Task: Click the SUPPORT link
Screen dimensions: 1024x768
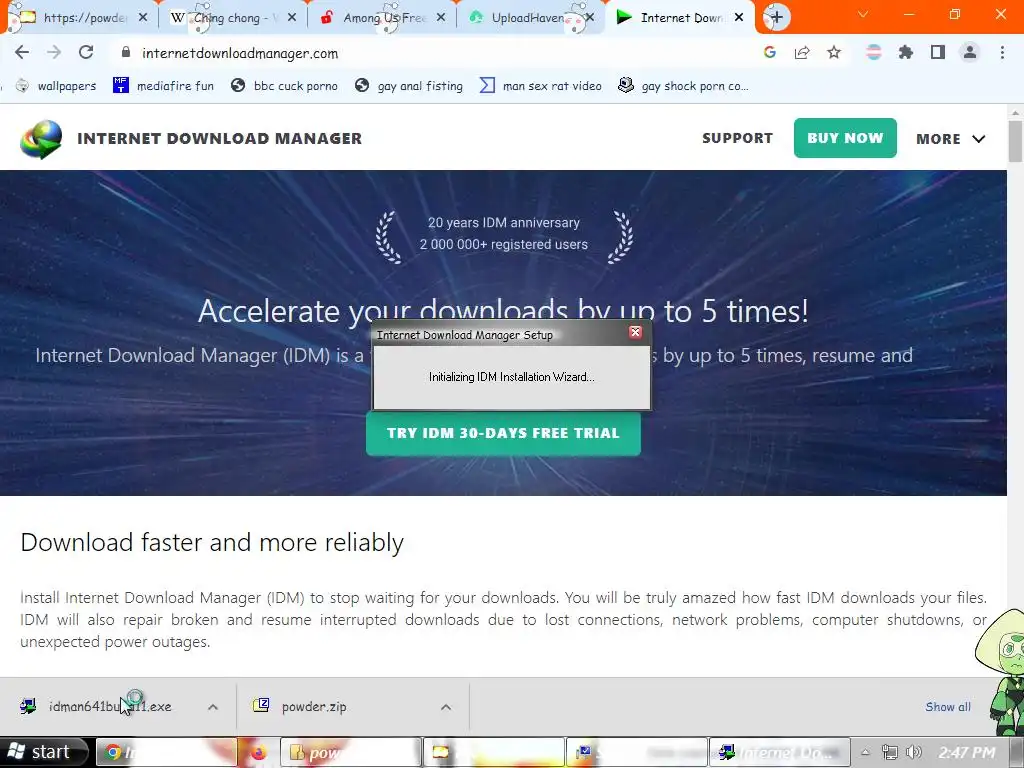Action: 737,138
